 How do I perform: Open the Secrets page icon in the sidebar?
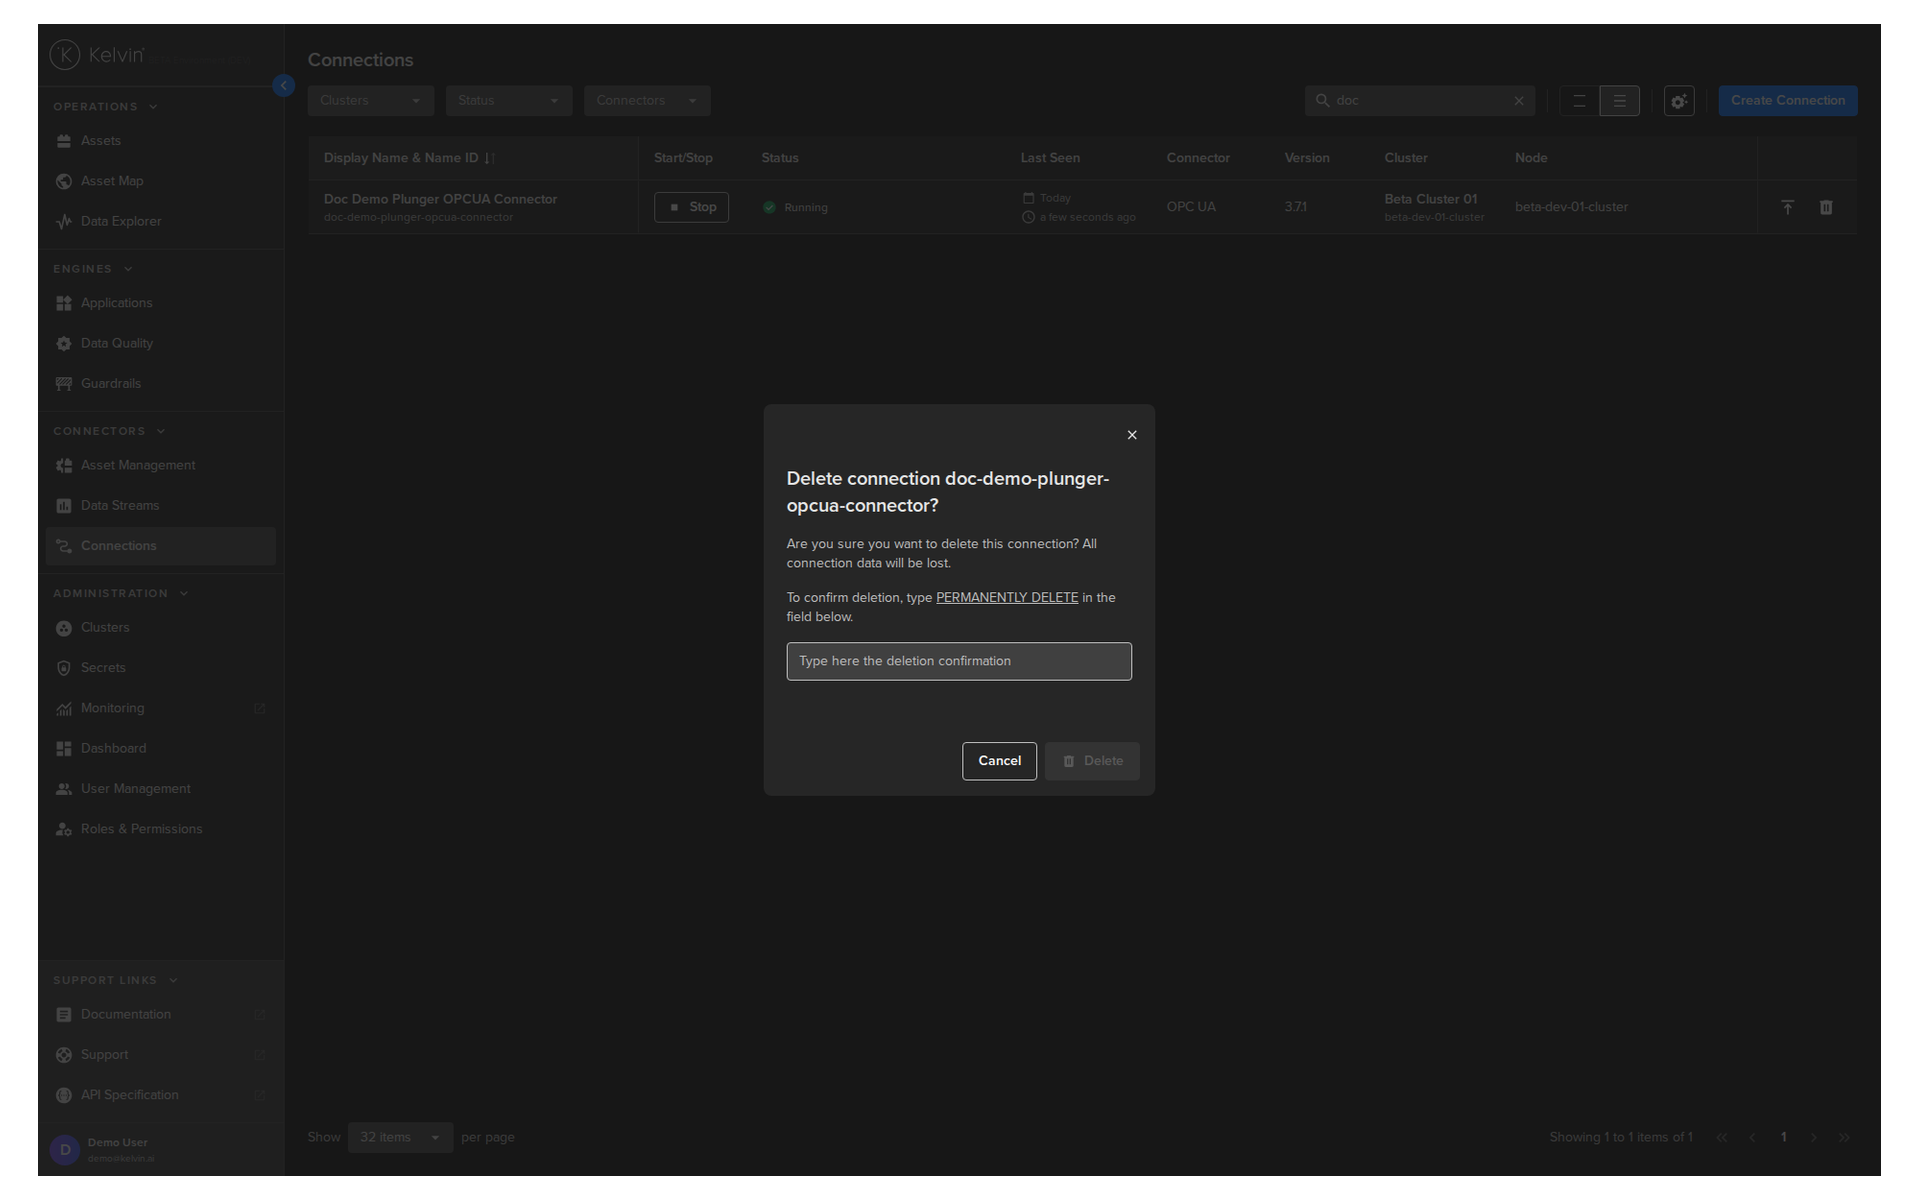[x=64, y=668]
